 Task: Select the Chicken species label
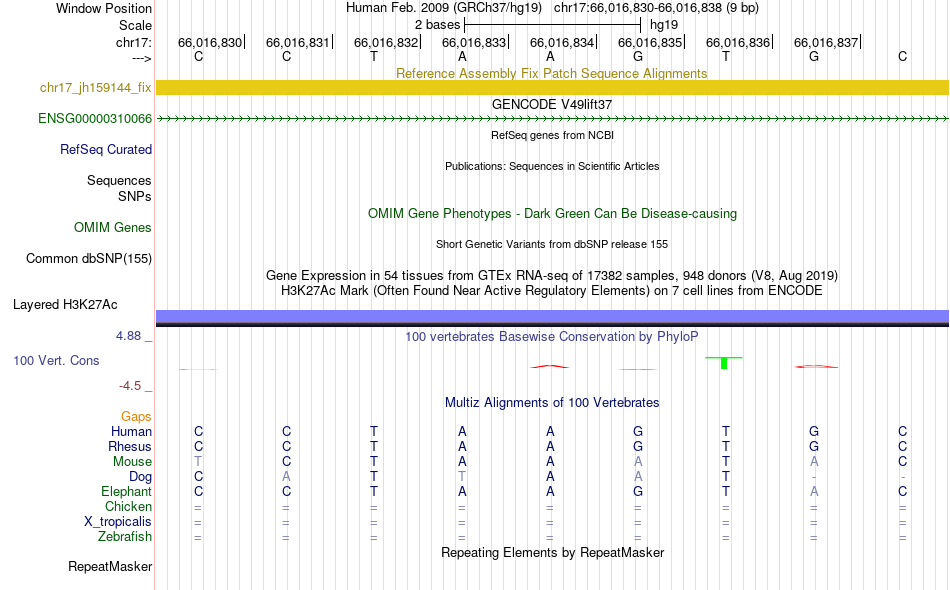click(128, 506)
